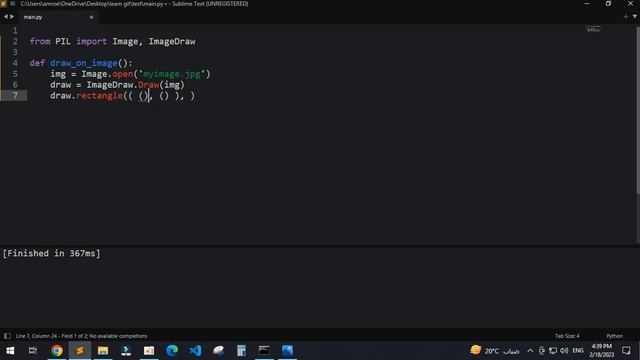Switch the ENG input language indicator
The width and height of the screenshot is (640, 360).
578,351
